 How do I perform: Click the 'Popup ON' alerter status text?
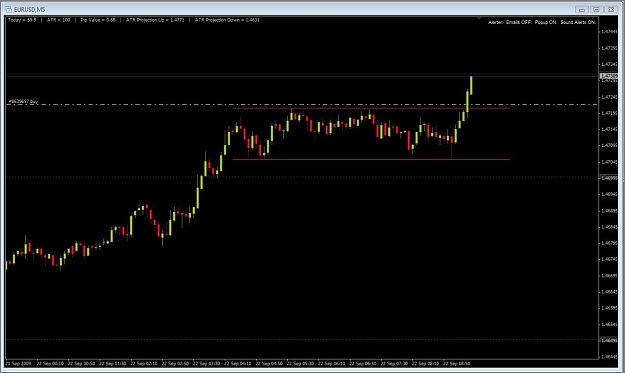pos(545,22)
